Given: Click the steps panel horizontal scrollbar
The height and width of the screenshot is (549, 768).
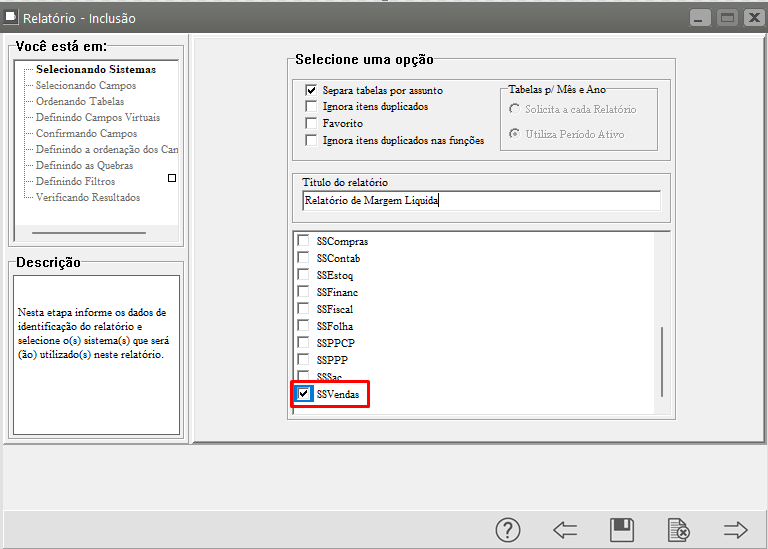Looking at the screenshot, I should pos(89,233).
